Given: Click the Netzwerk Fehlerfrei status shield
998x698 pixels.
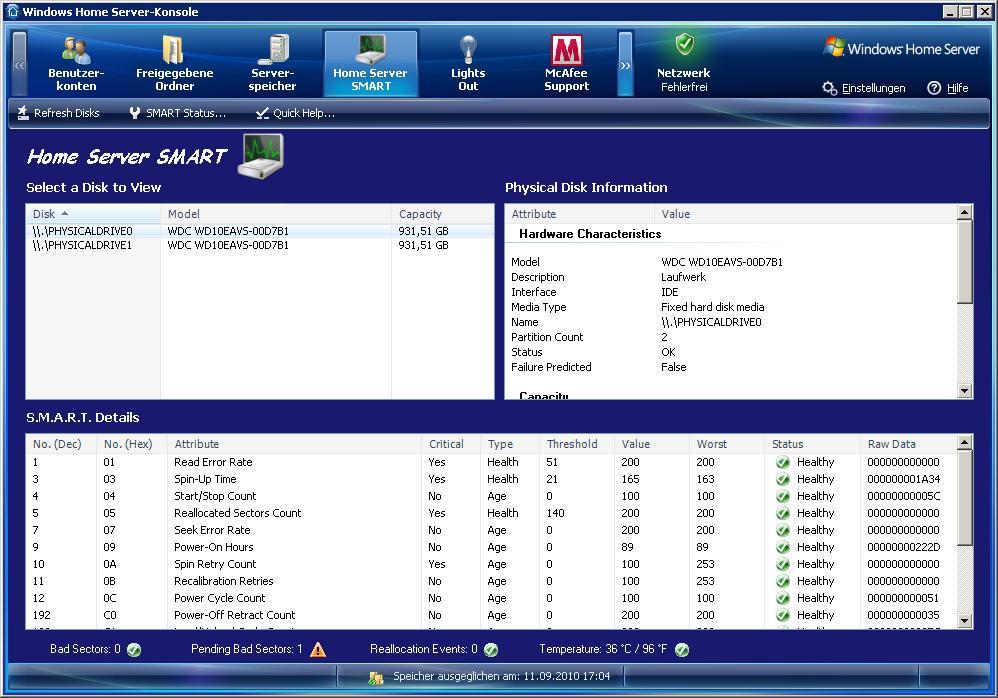Looking at the screenshot, I should tap(684, 45).
